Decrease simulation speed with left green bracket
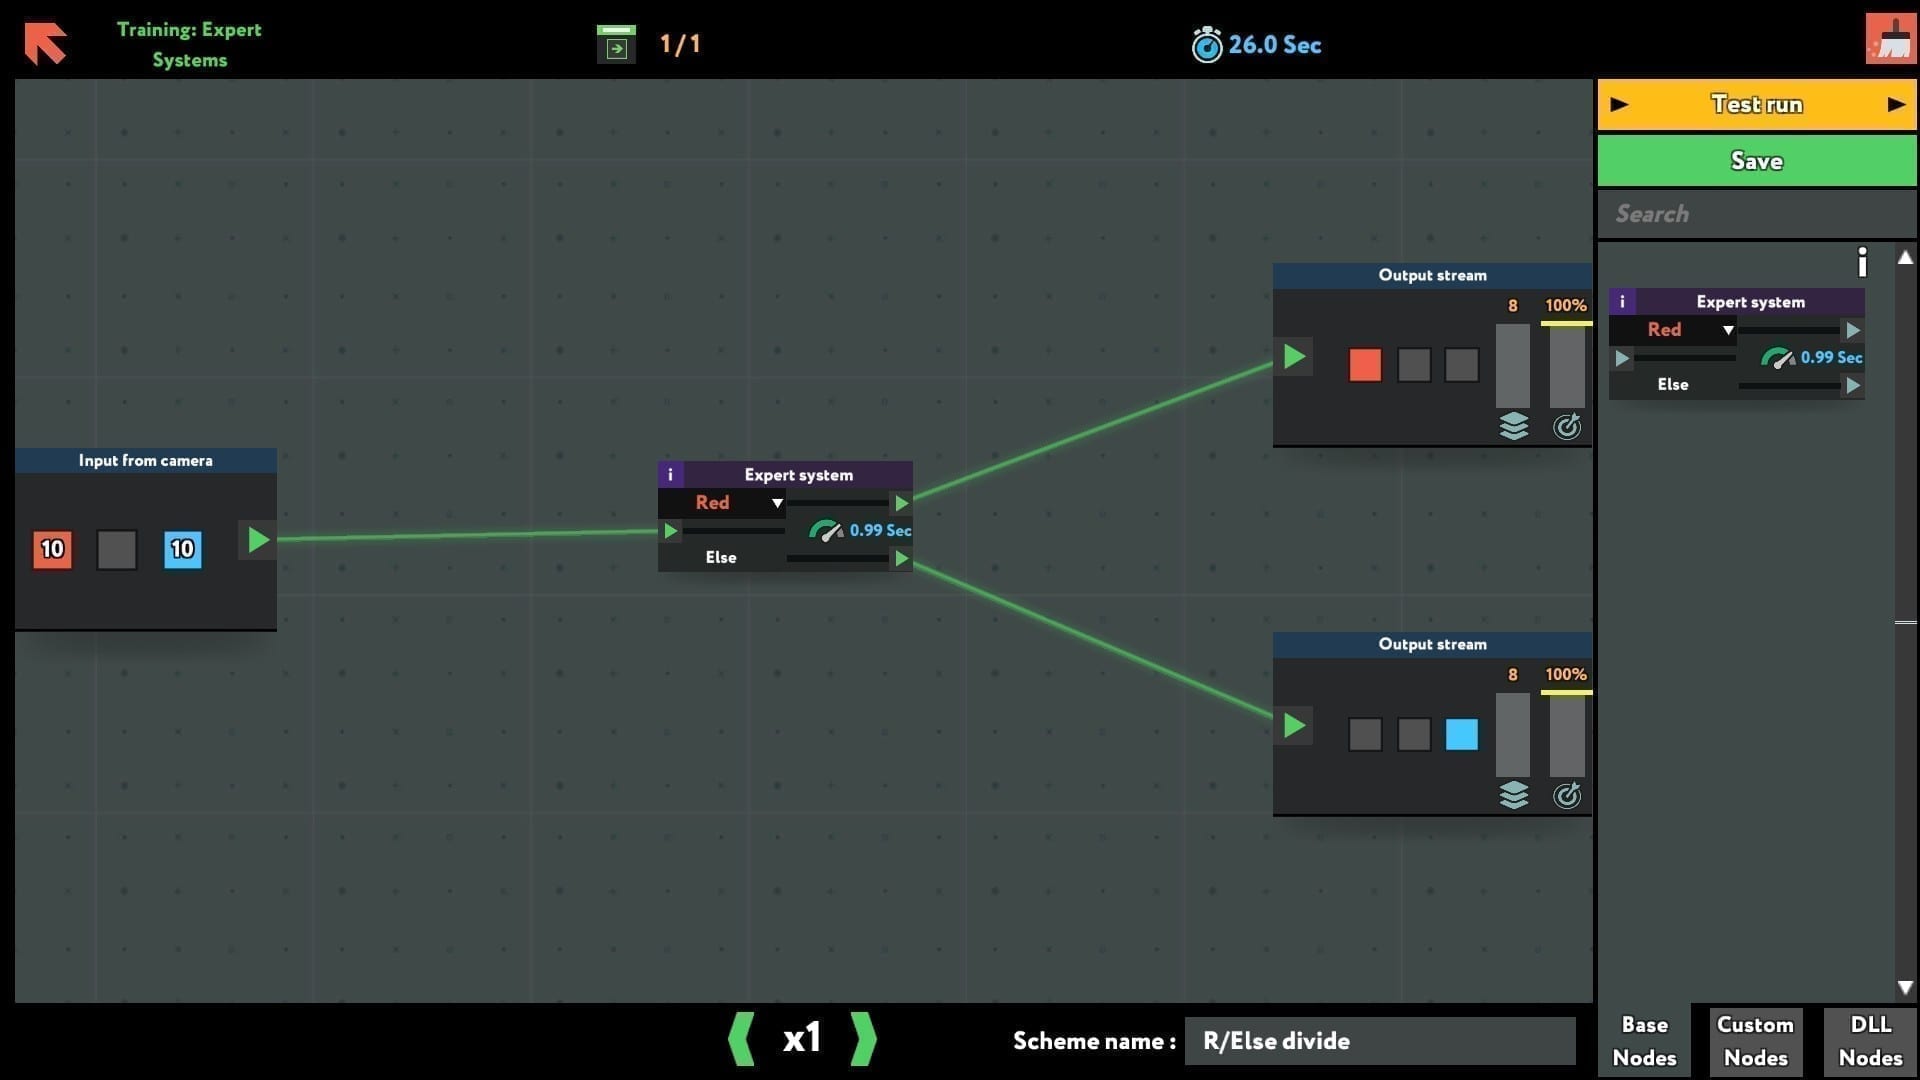 [x=742, y=1039]
